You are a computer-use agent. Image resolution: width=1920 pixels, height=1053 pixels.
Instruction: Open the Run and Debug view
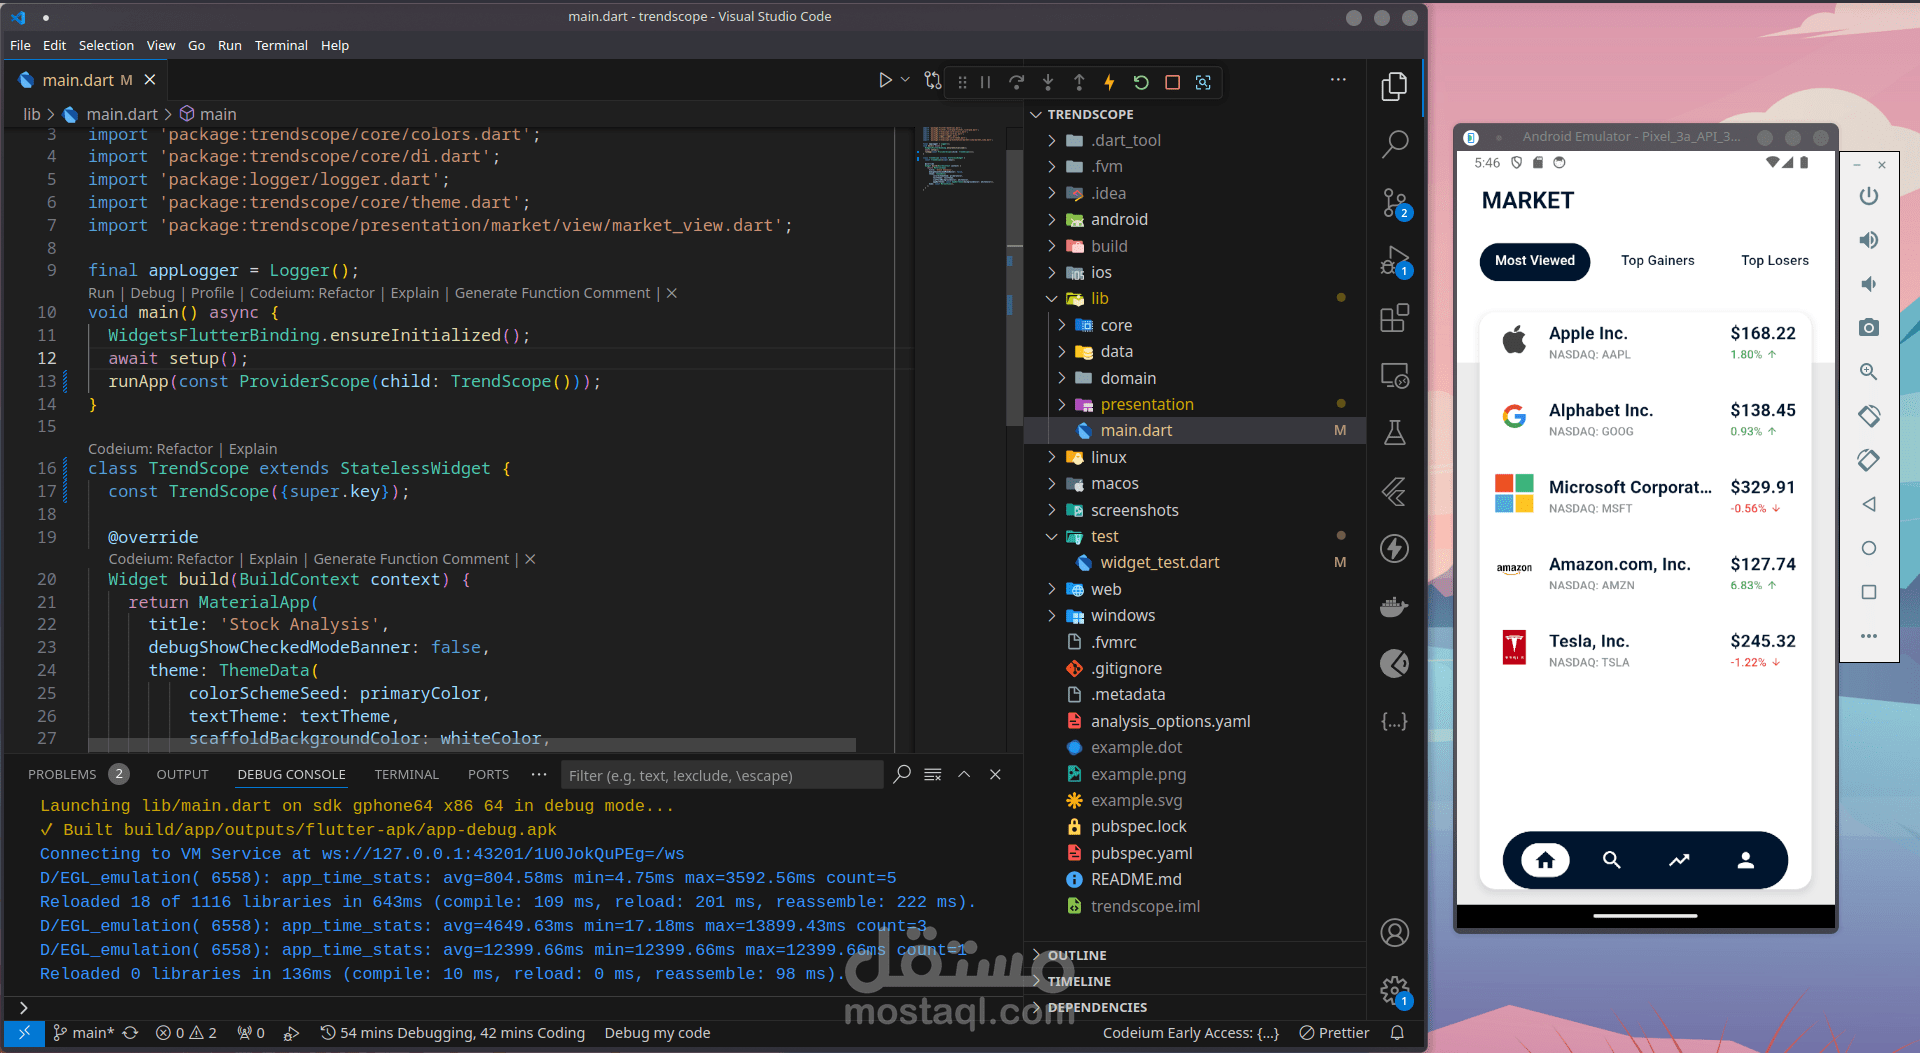point(1394,262)
